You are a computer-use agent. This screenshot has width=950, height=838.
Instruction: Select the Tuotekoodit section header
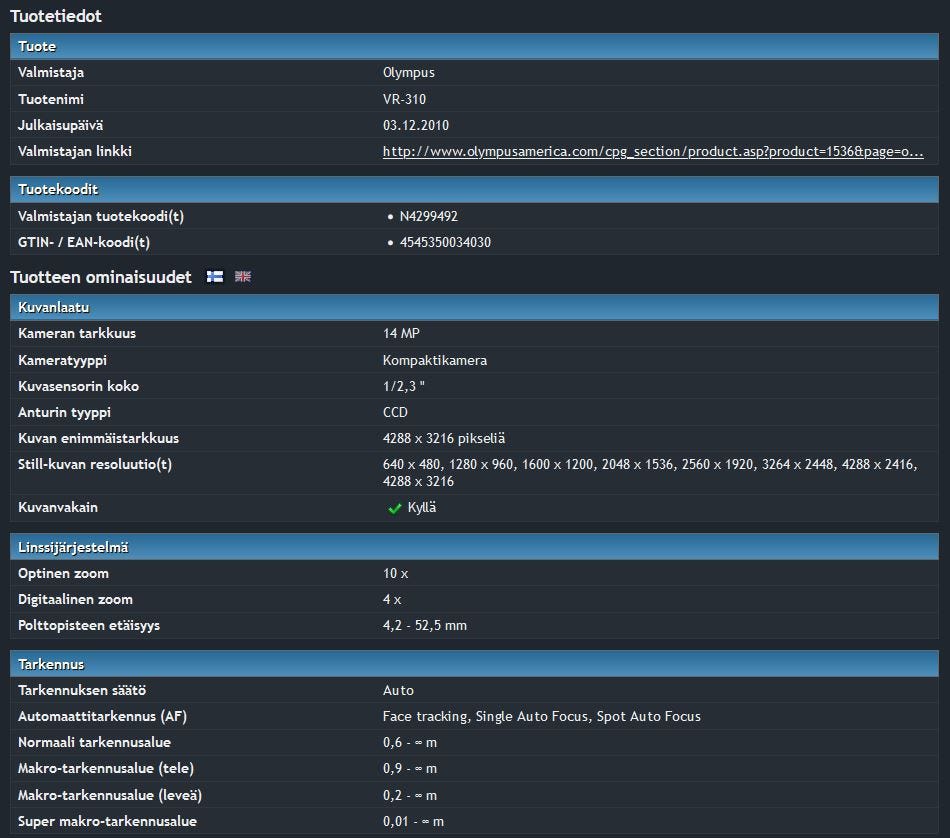coord(474,189)
